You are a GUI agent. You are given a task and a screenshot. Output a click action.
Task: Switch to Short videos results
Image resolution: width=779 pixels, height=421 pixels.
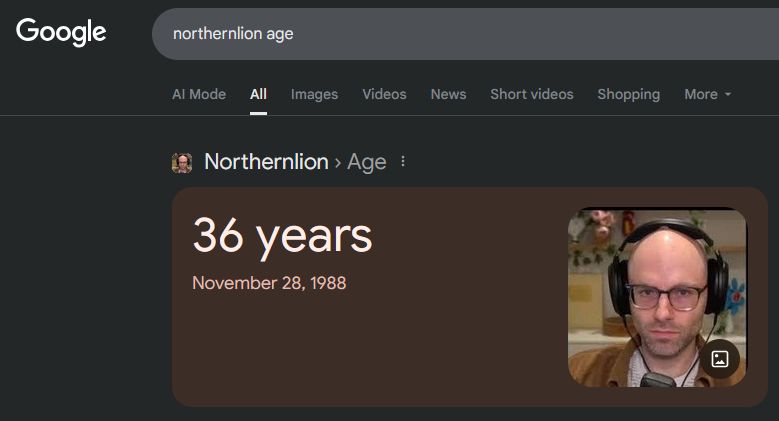pyautogui.click(x=532, y=94)
